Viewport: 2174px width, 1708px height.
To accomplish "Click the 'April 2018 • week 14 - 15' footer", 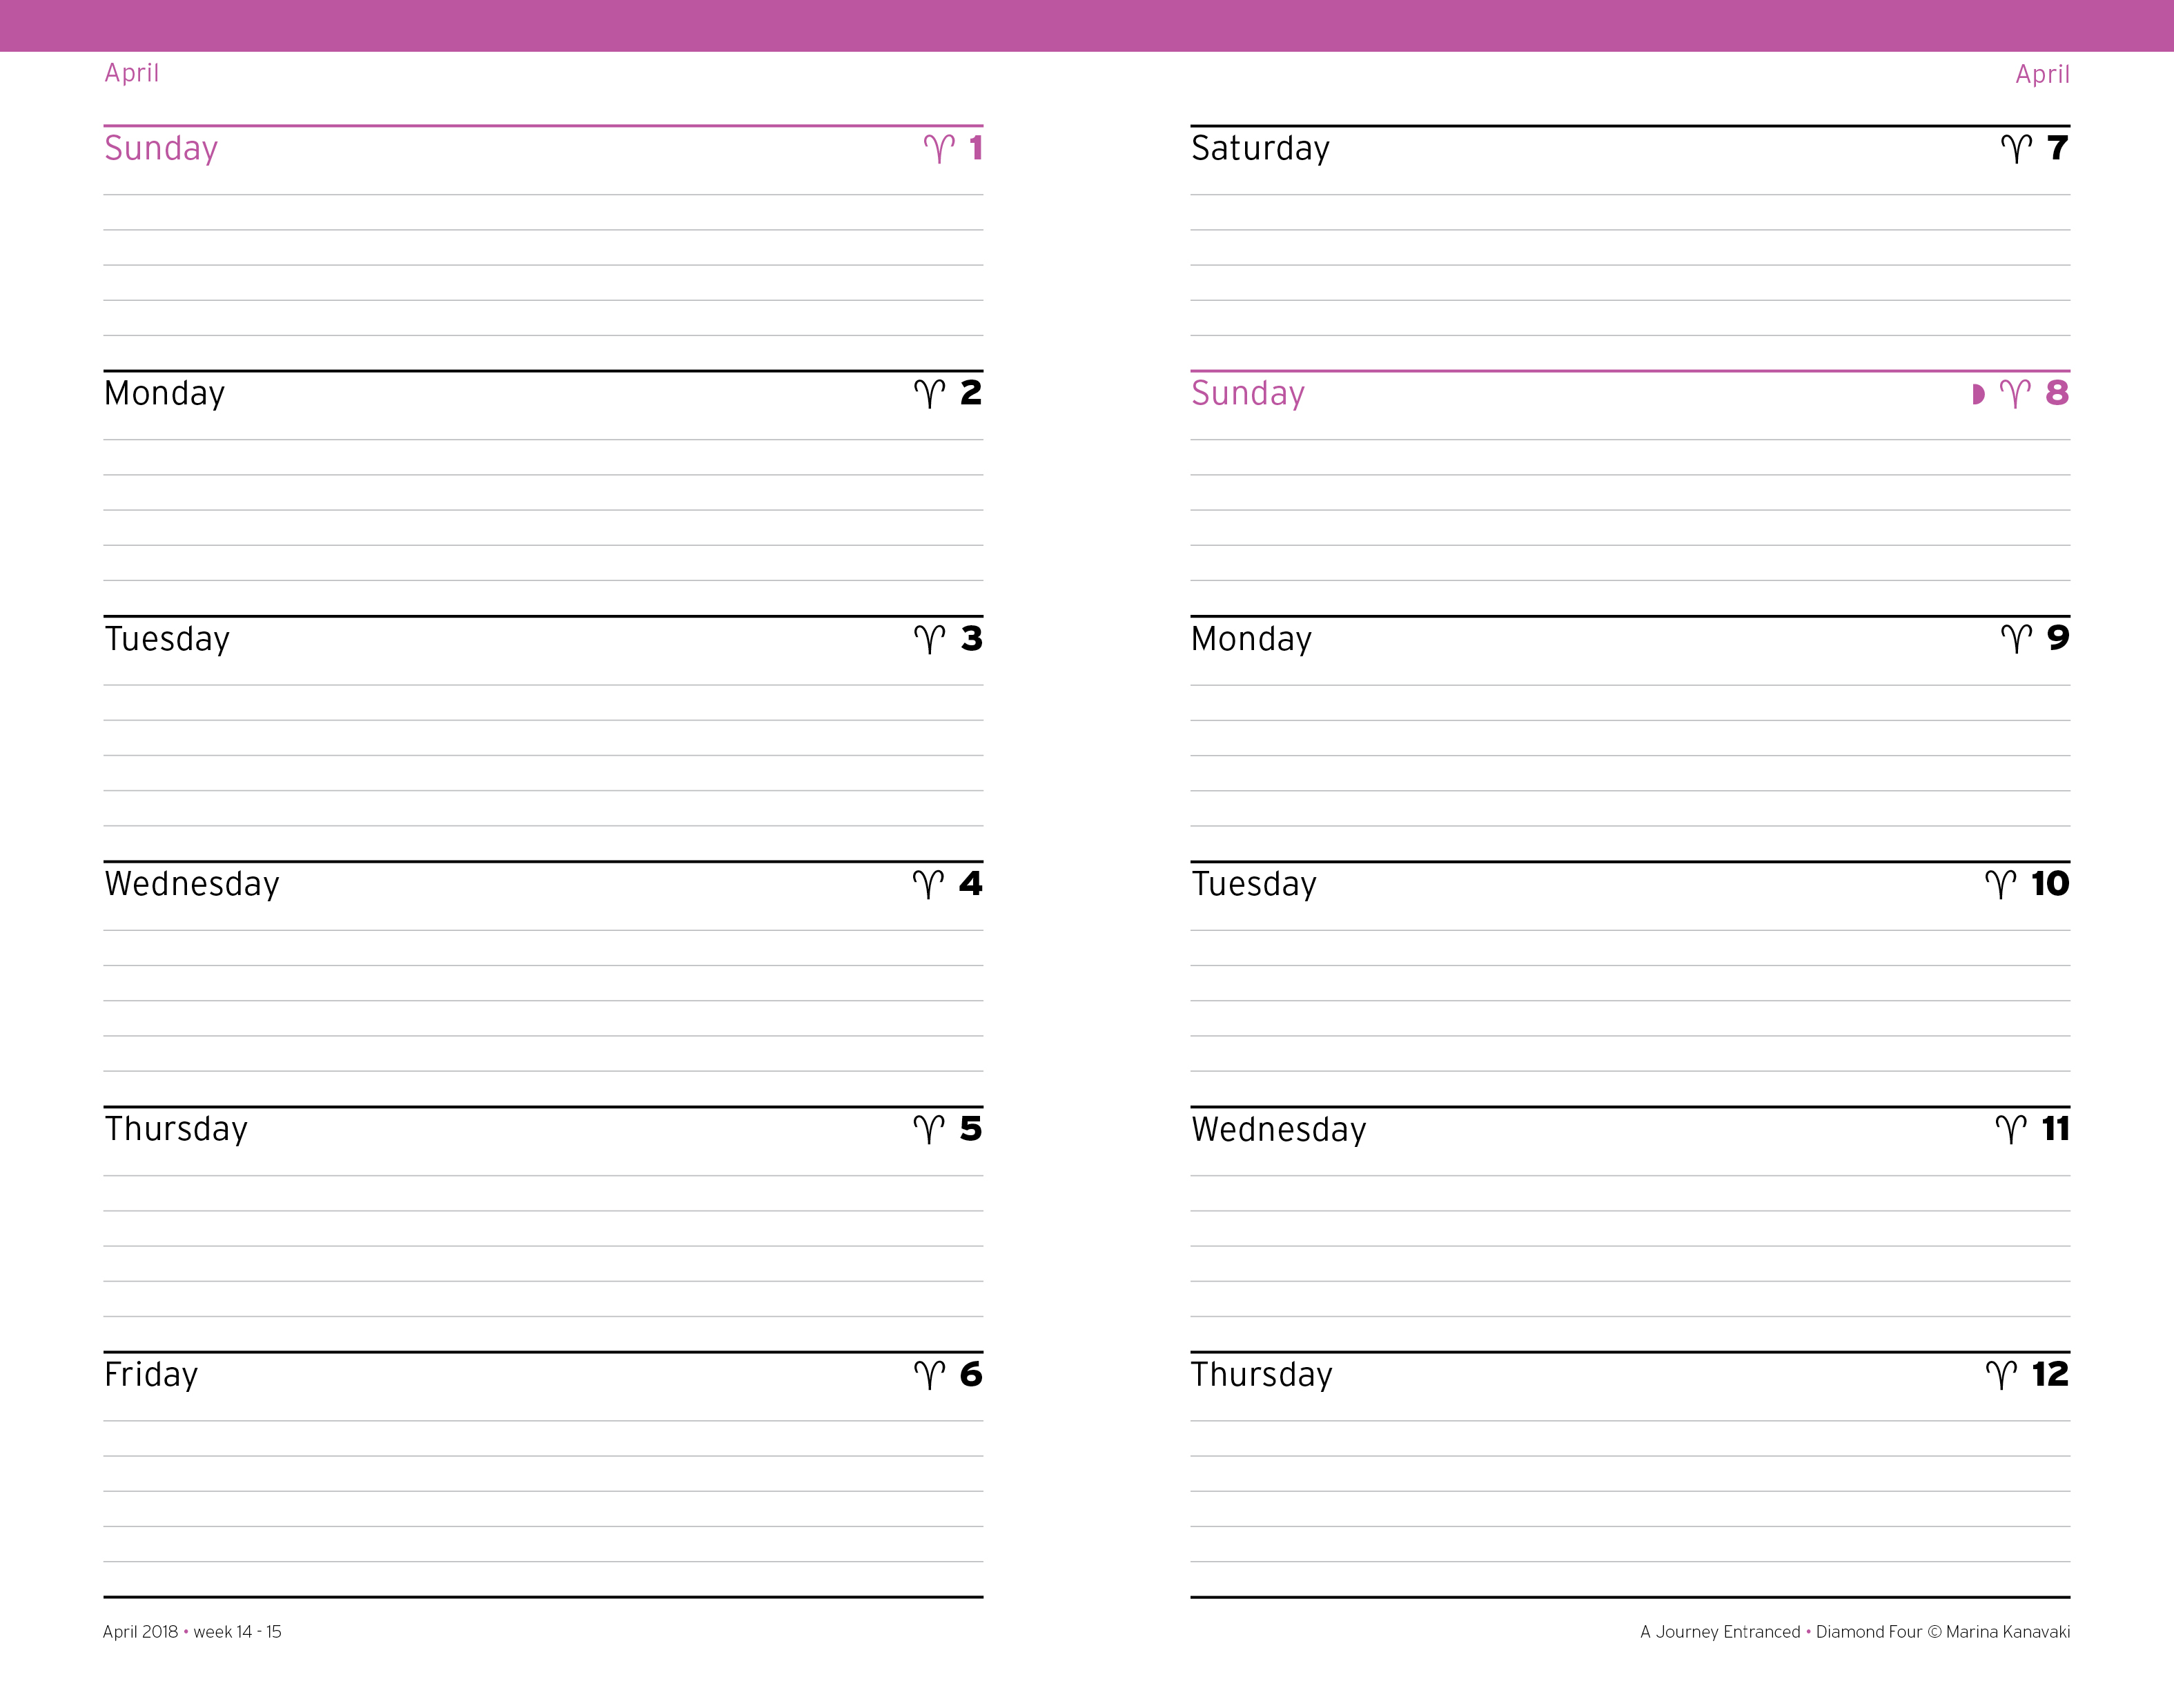I will [x=192, y=1632].
